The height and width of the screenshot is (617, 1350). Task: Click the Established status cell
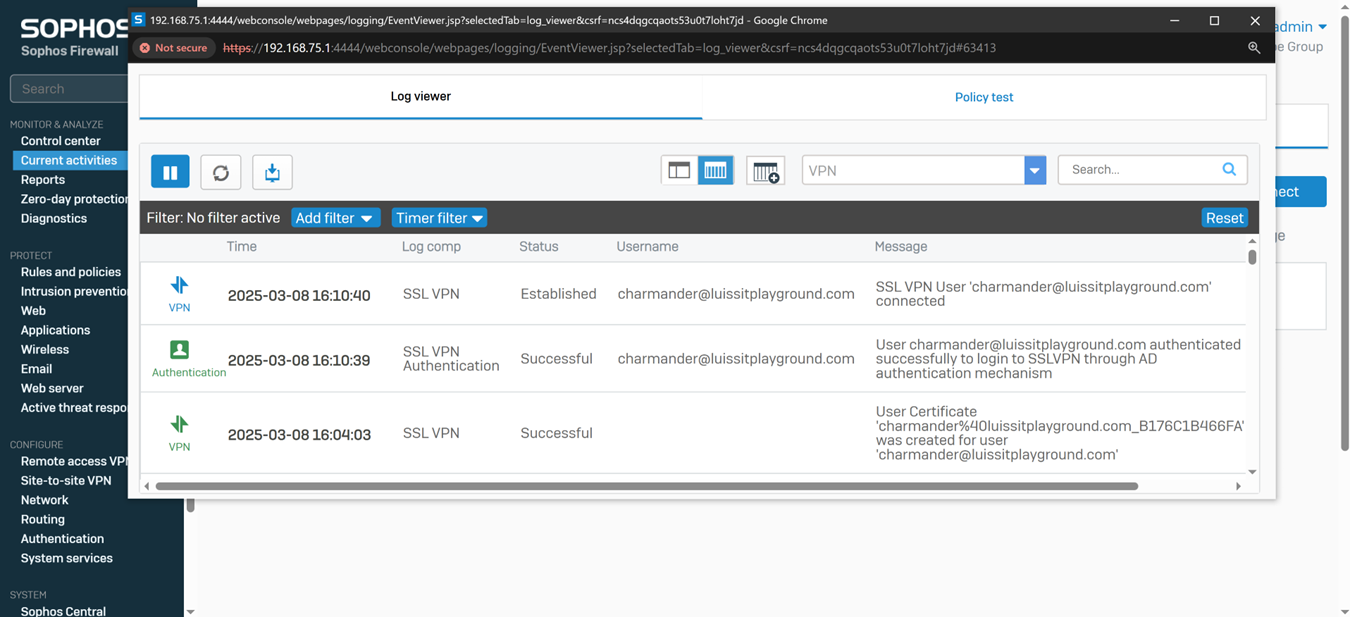coord(558,294)
